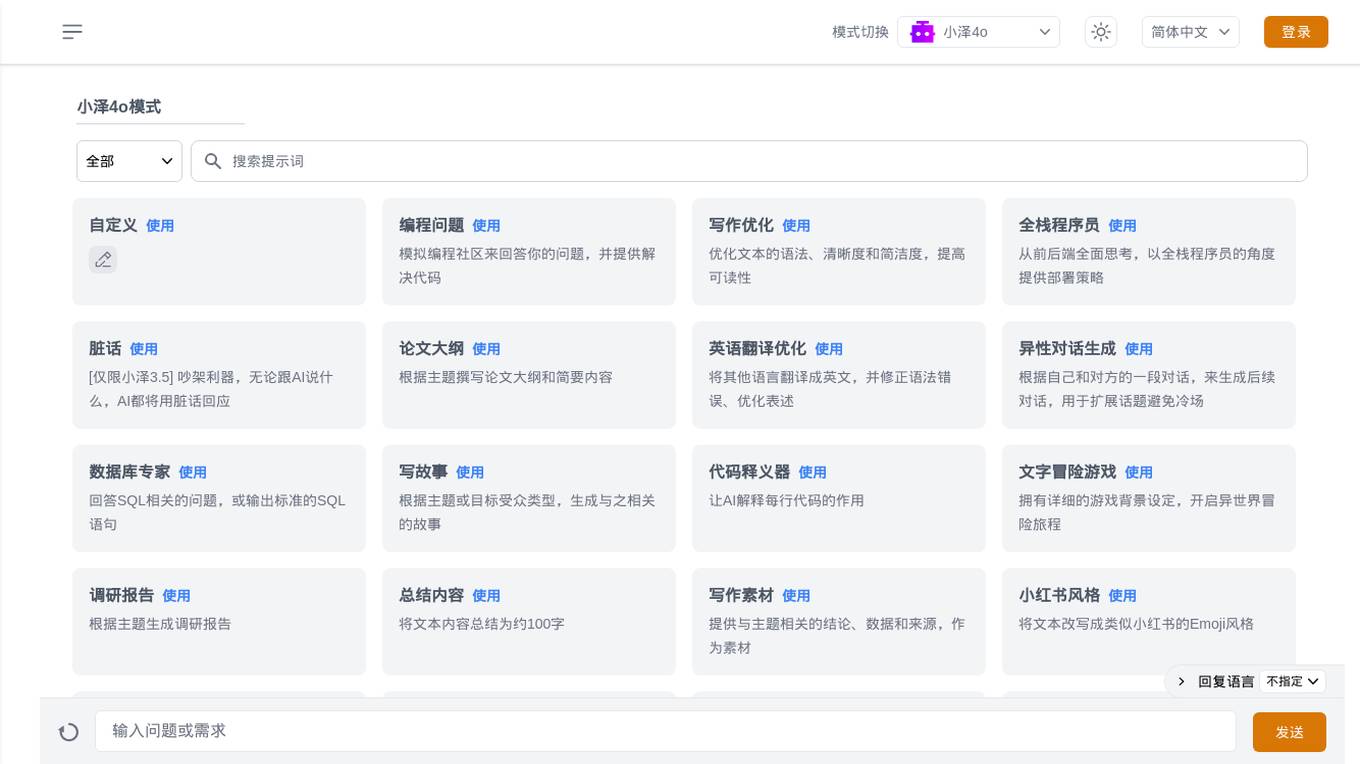This screenshot has height=764, width=1360.
Task: Click description 让AI解释每行代码的作用
Action: (x=786, y=500)
